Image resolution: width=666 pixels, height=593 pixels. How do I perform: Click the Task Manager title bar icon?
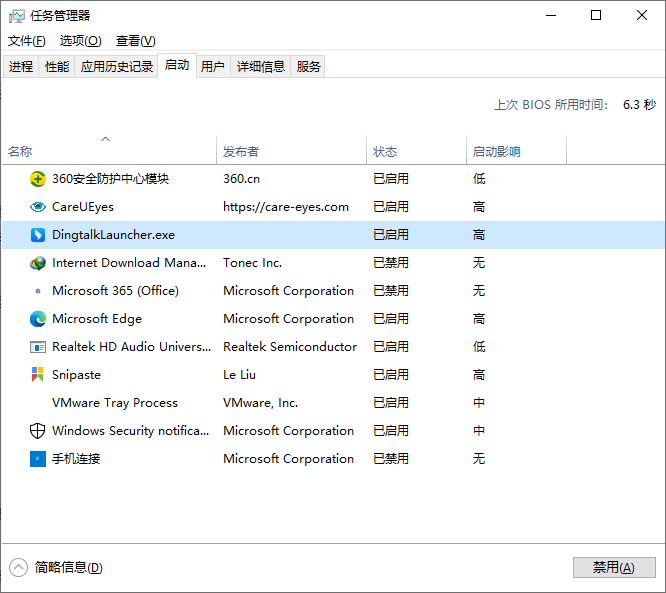pyautogui.click(x=17, y=16)
